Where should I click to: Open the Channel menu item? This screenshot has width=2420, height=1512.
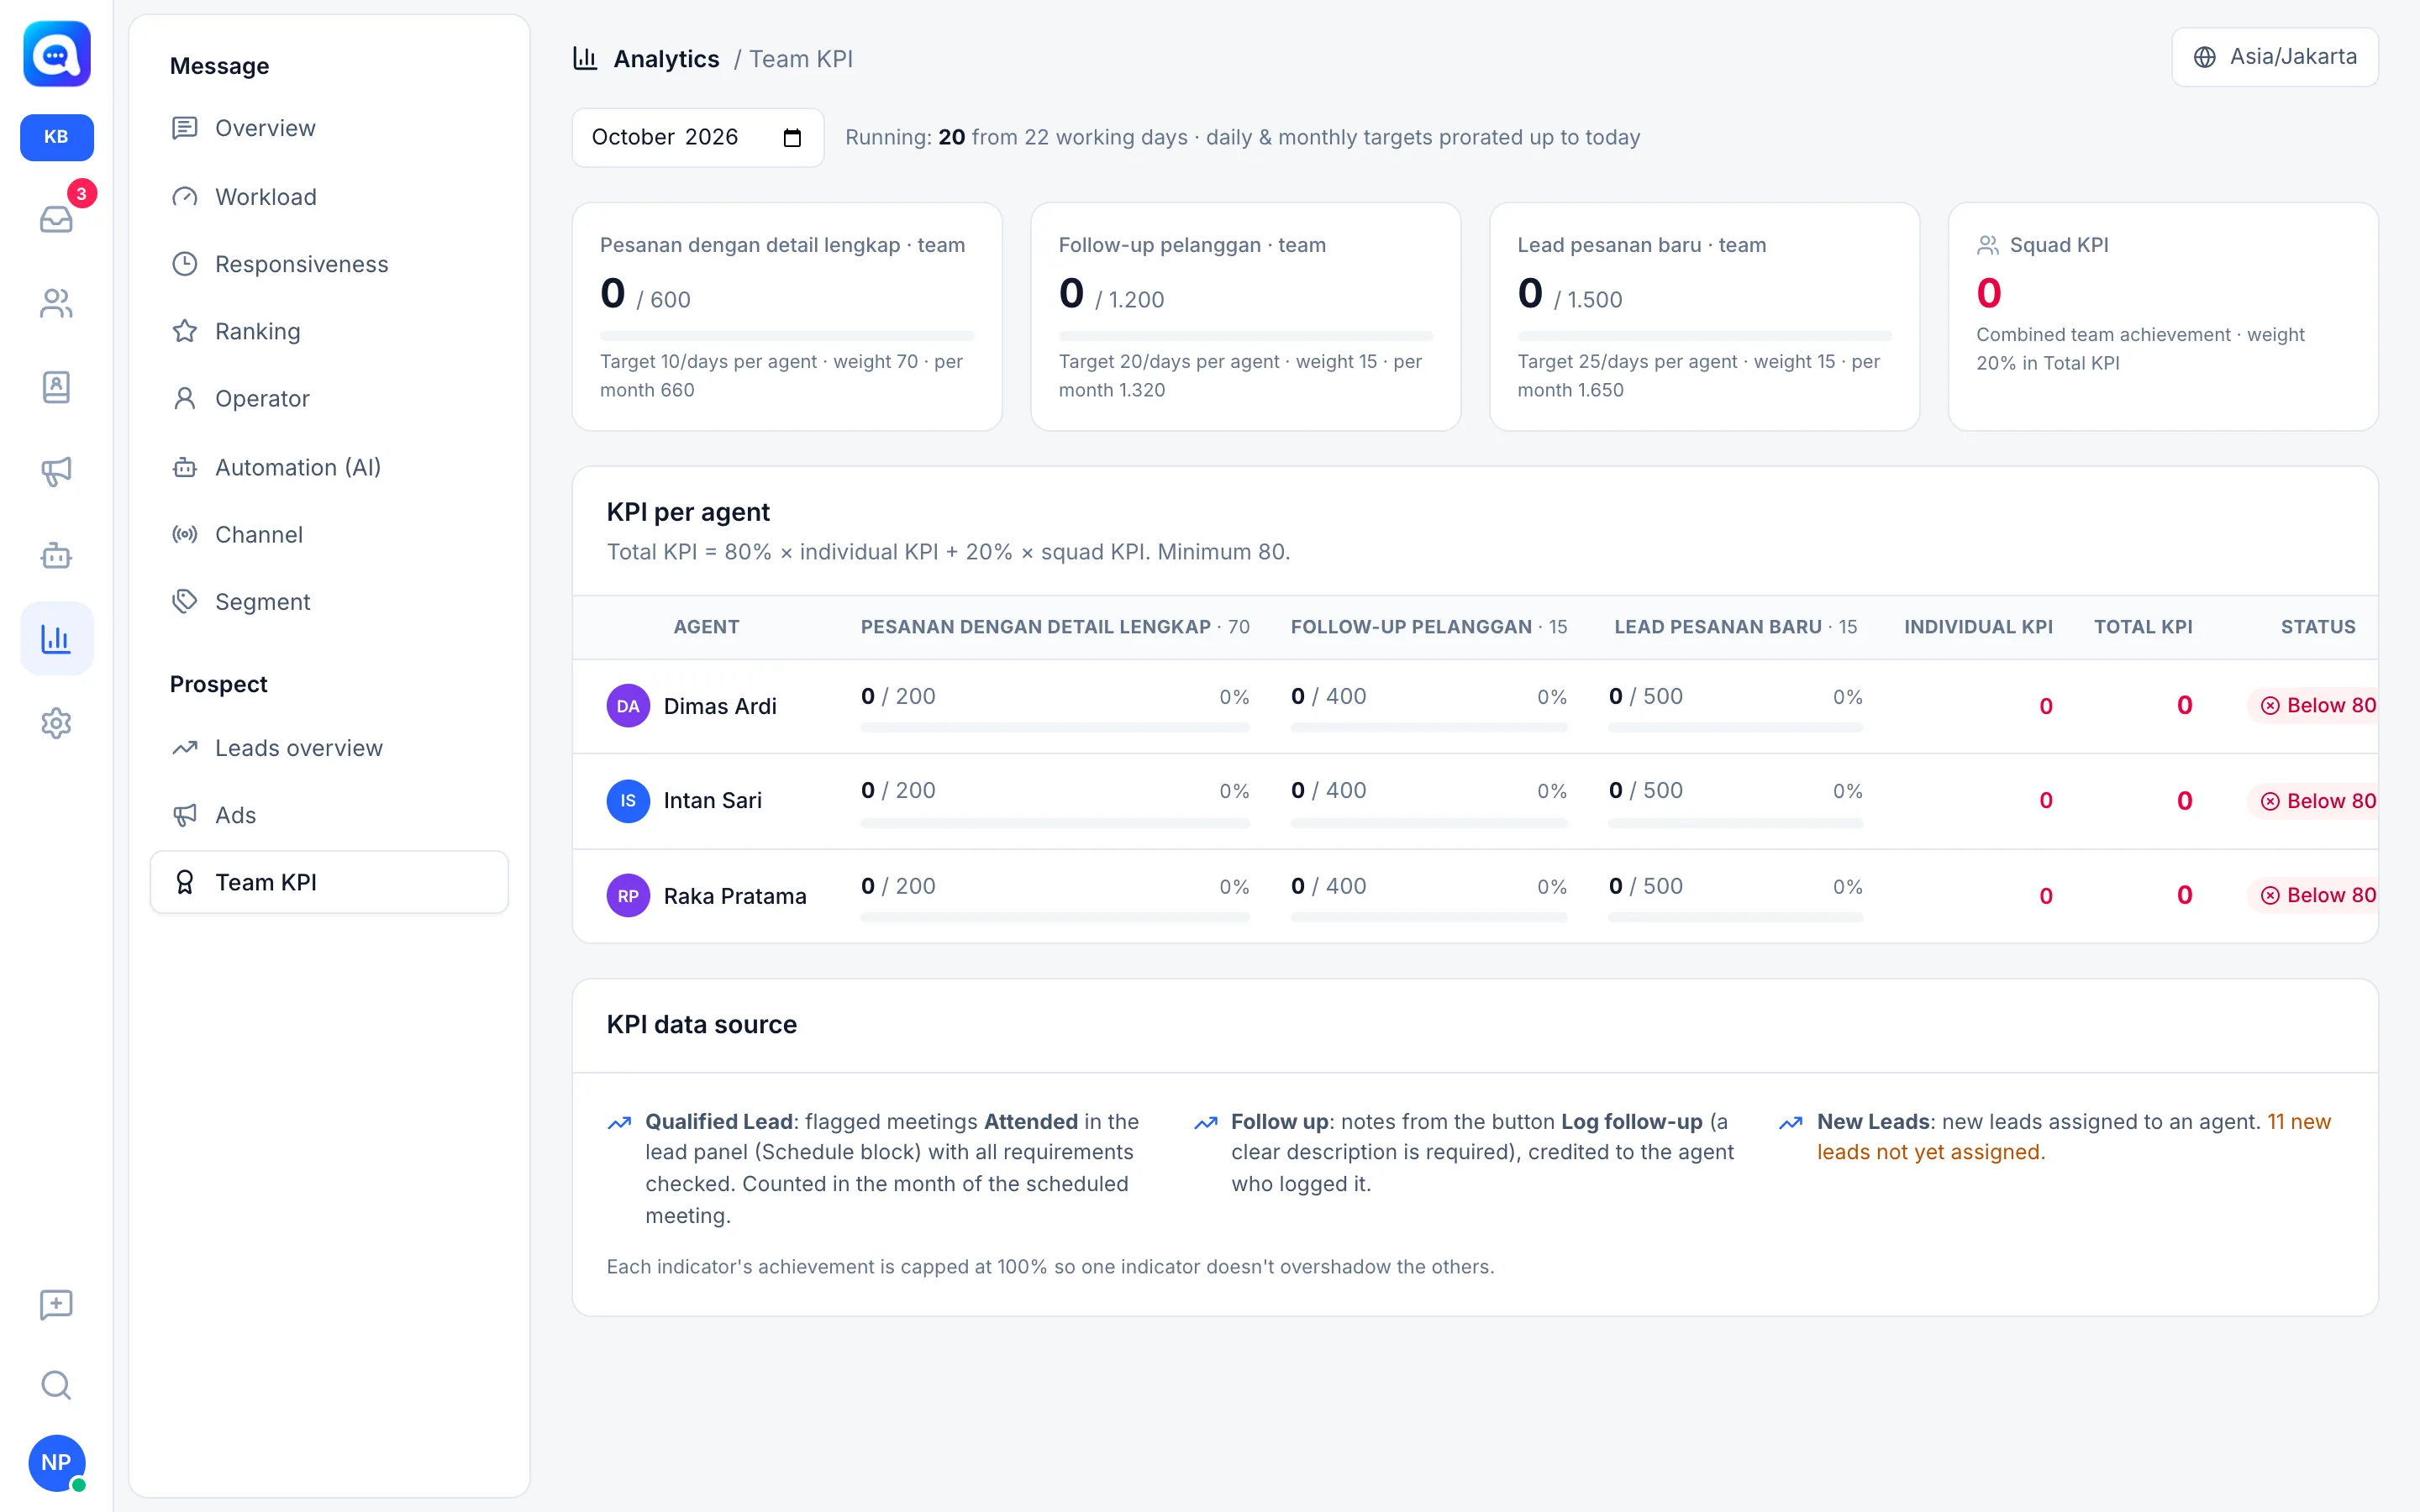click(x=329, y=534)
